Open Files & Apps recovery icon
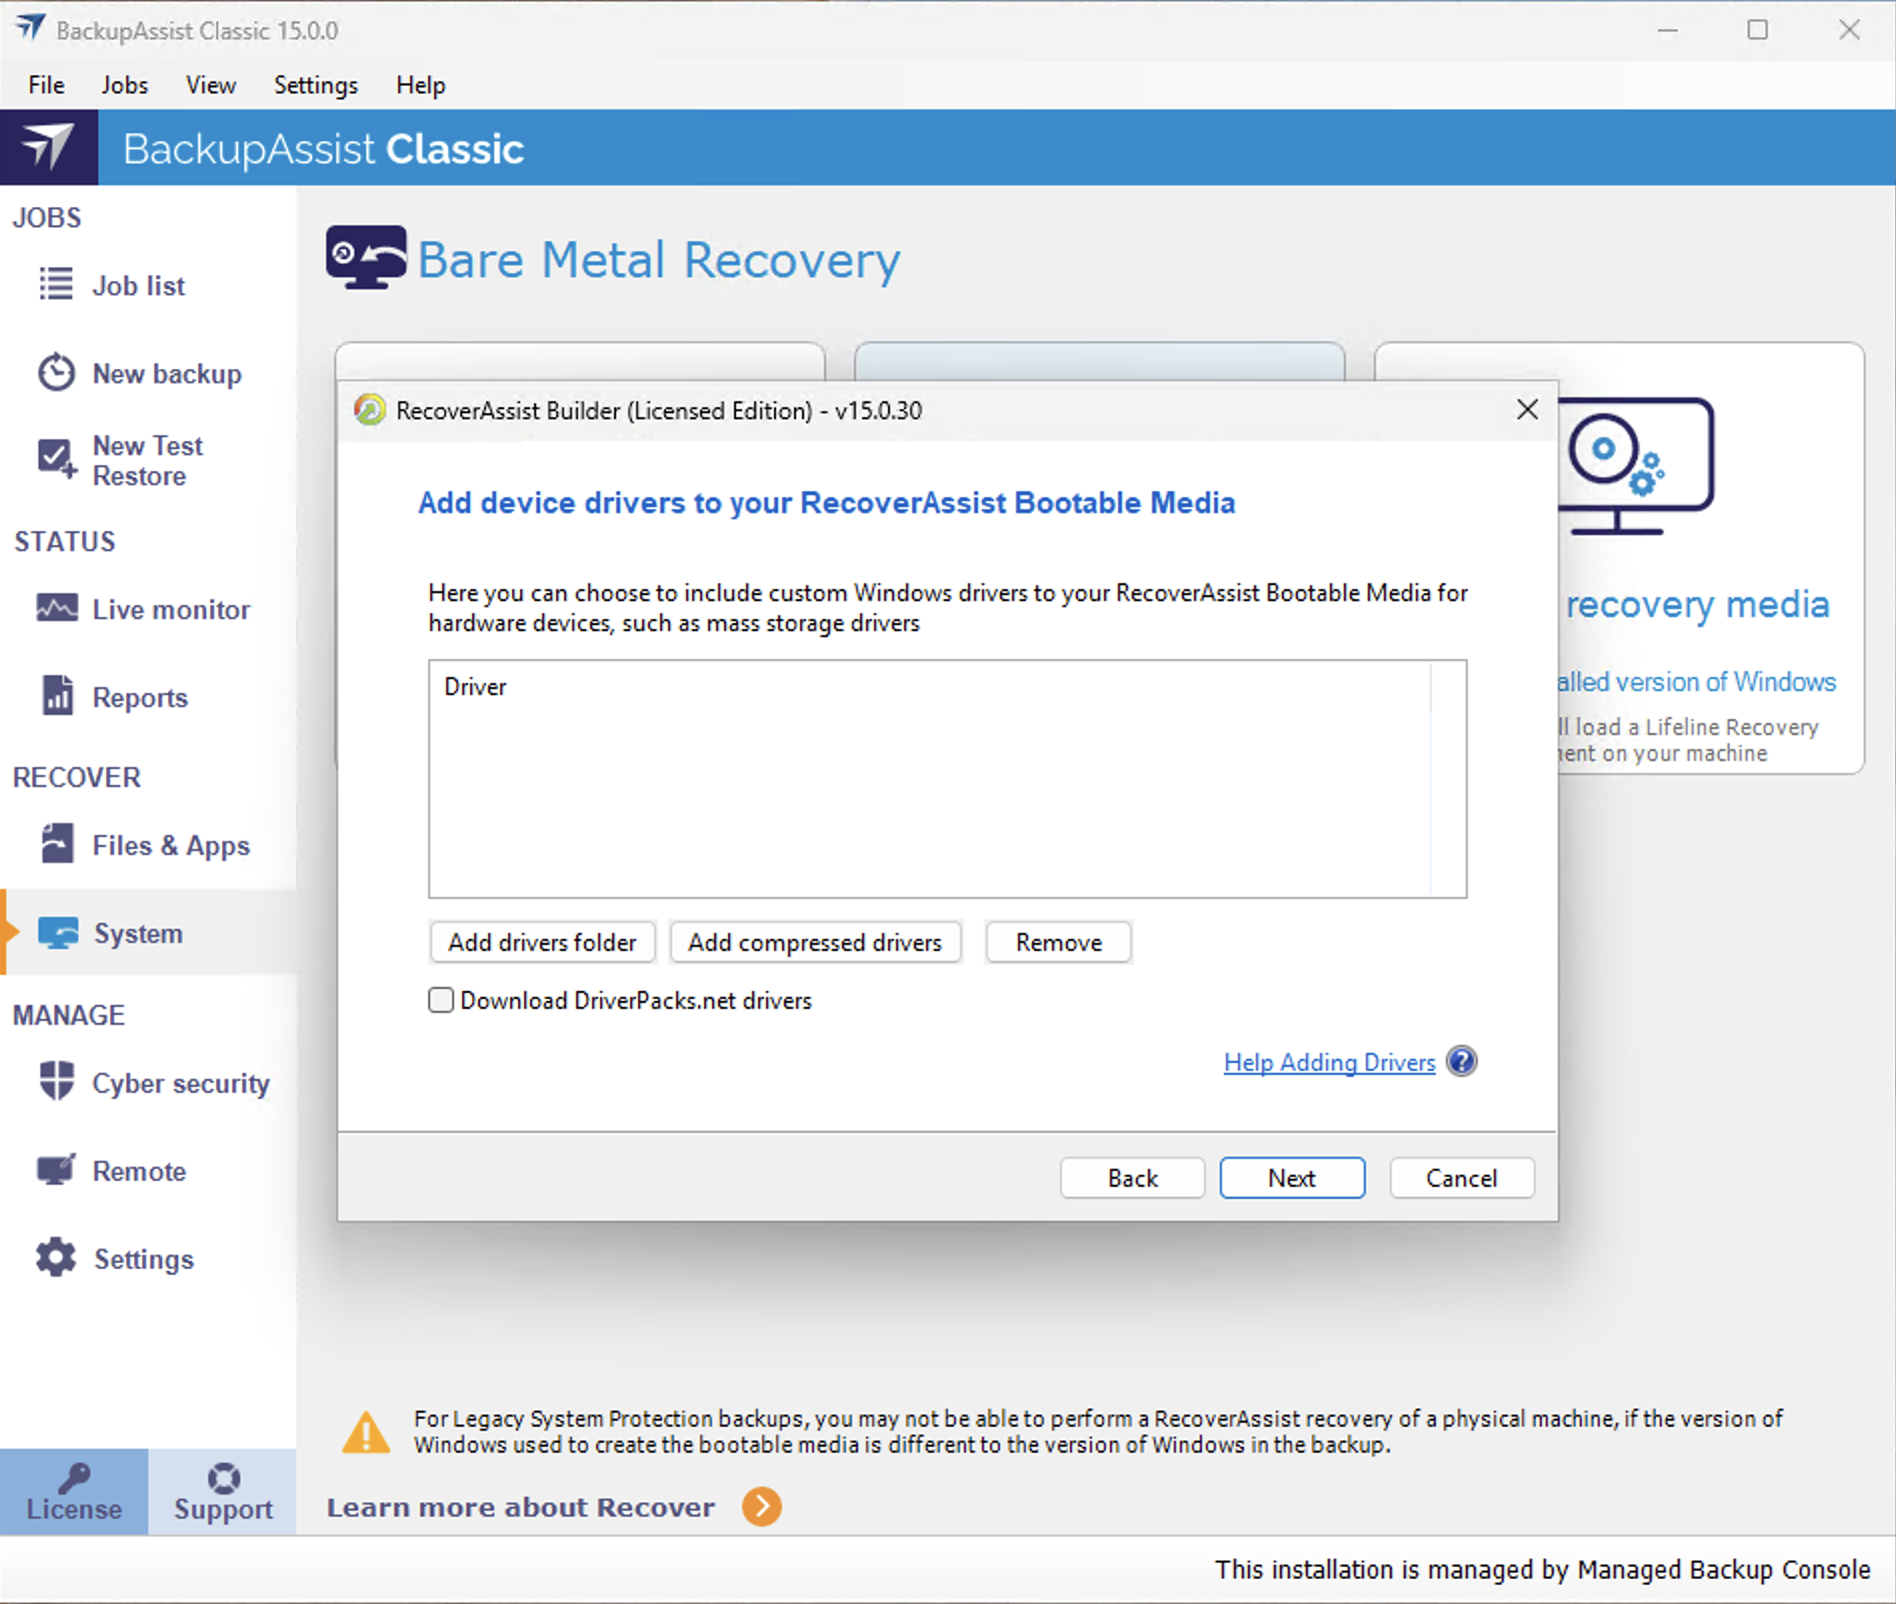Viewport: 1896px width, 1604px height. coord(57,844)
